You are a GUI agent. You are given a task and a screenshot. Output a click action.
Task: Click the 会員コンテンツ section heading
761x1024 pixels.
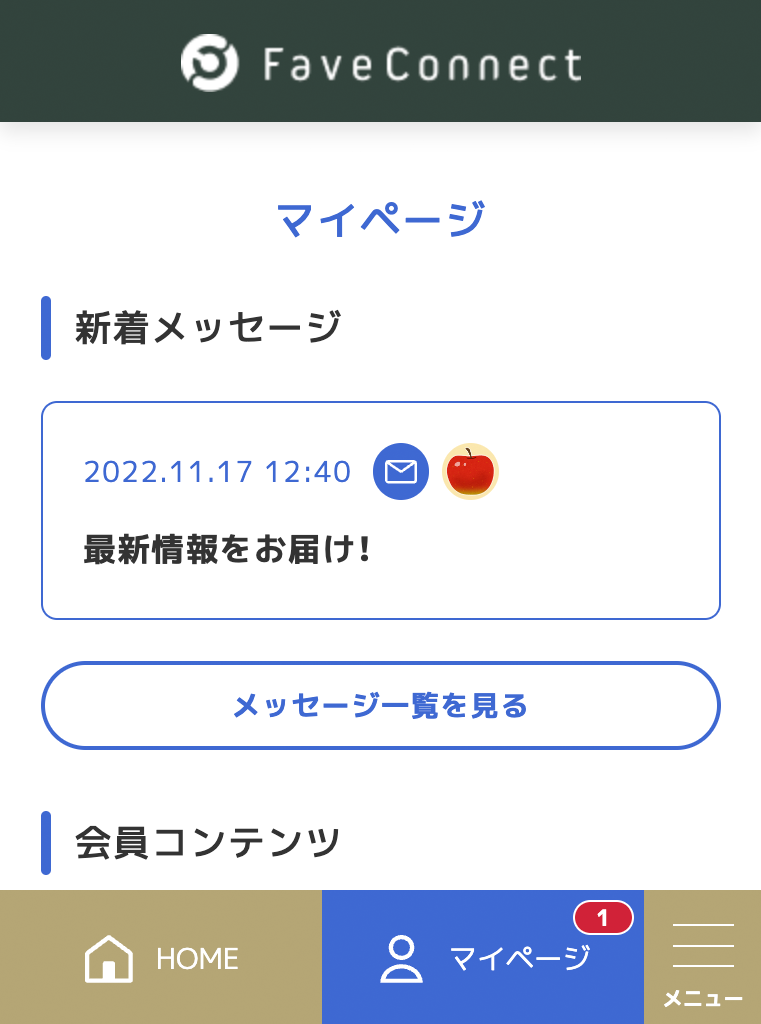(x=208, y=842)
